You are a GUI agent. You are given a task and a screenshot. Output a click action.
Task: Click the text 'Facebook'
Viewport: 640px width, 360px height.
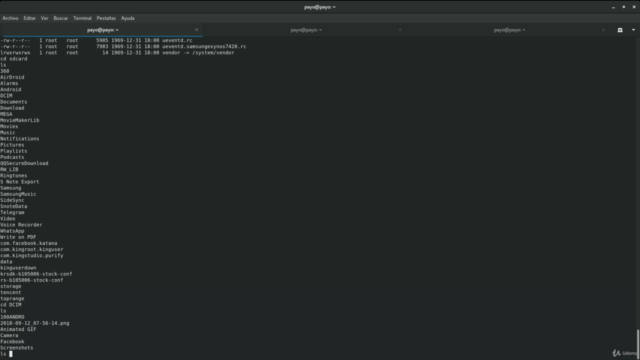(12, 342)
